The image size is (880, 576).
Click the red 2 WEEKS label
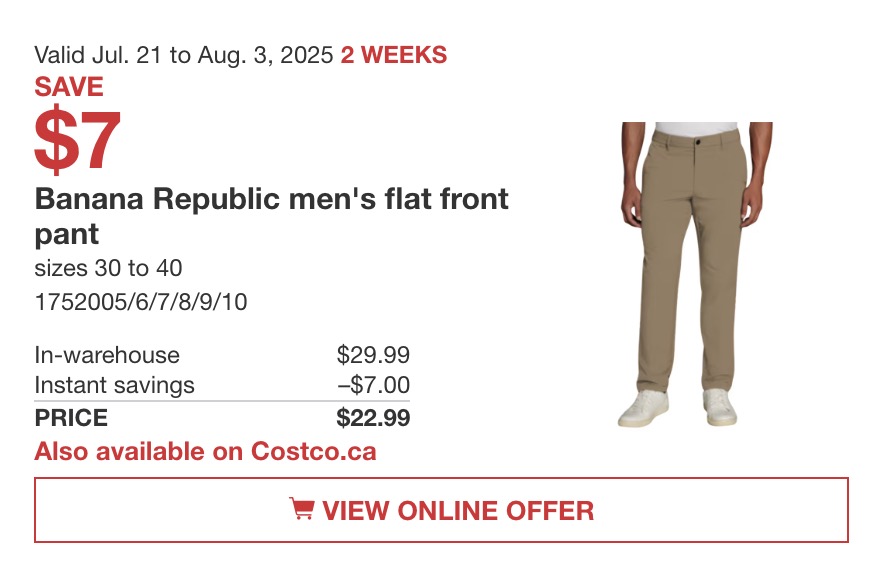click(393, 55)
